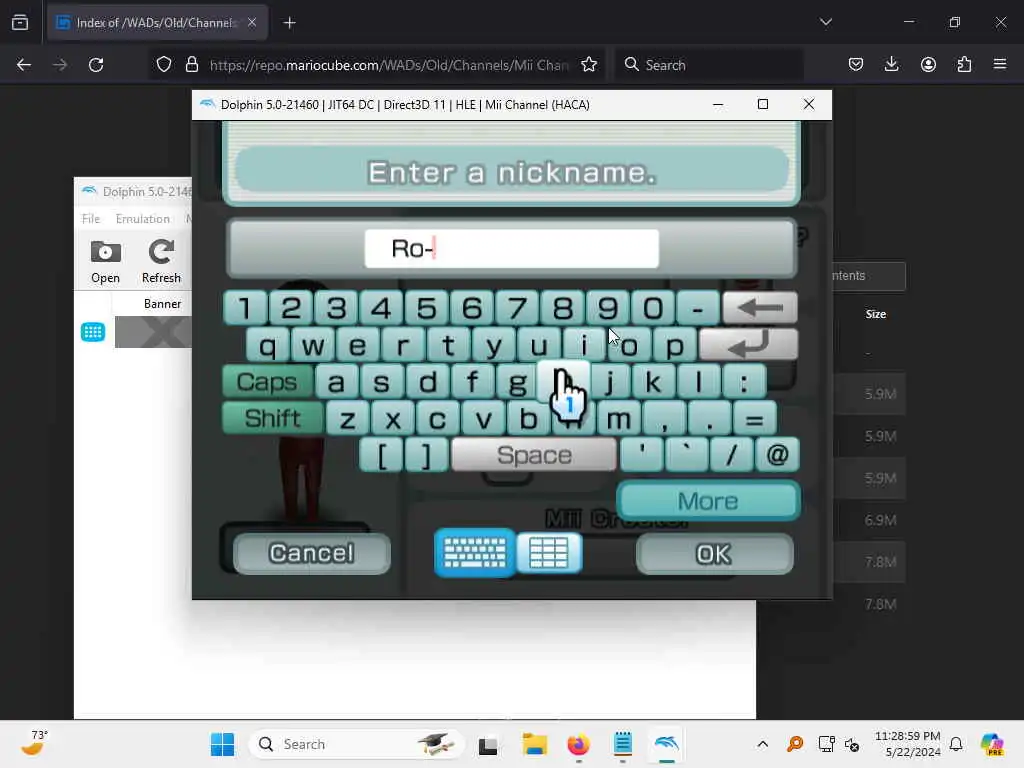Tap the letter q key
This screenshot has height=768, width=1024.
(267, 345)
